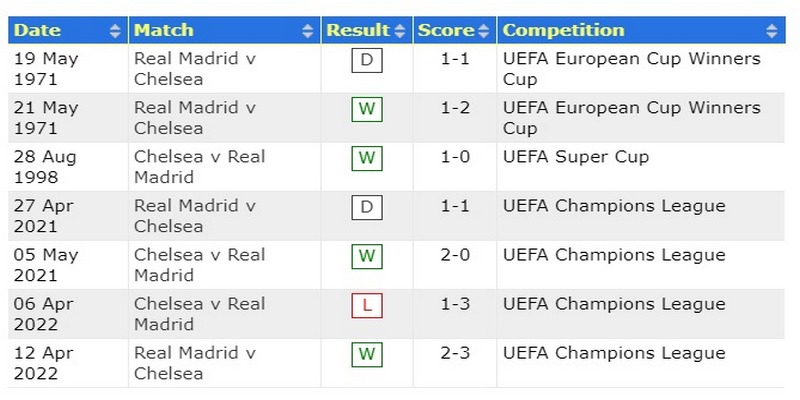Click the W badge for 28 Aug 1998
This screenshot has height=400, width=800.
coord(367,158)
